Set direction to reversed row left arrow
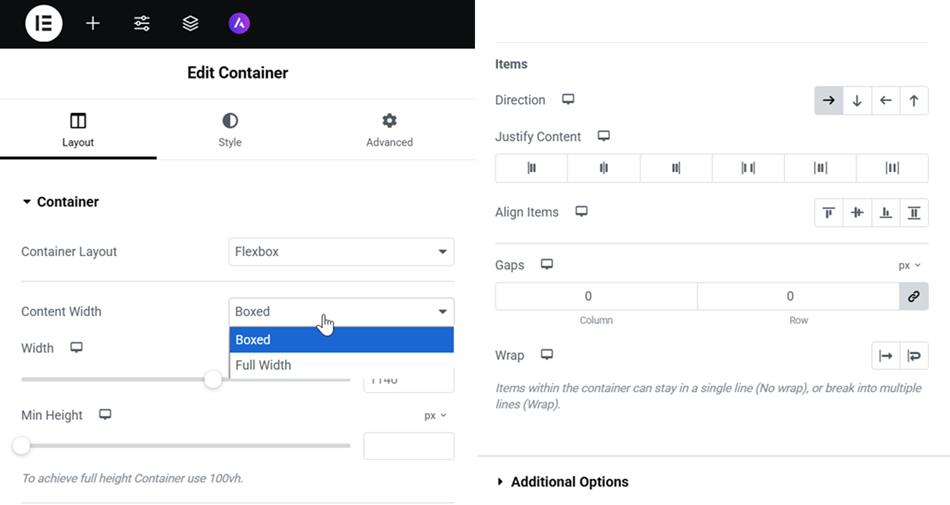 pos(886,101)
